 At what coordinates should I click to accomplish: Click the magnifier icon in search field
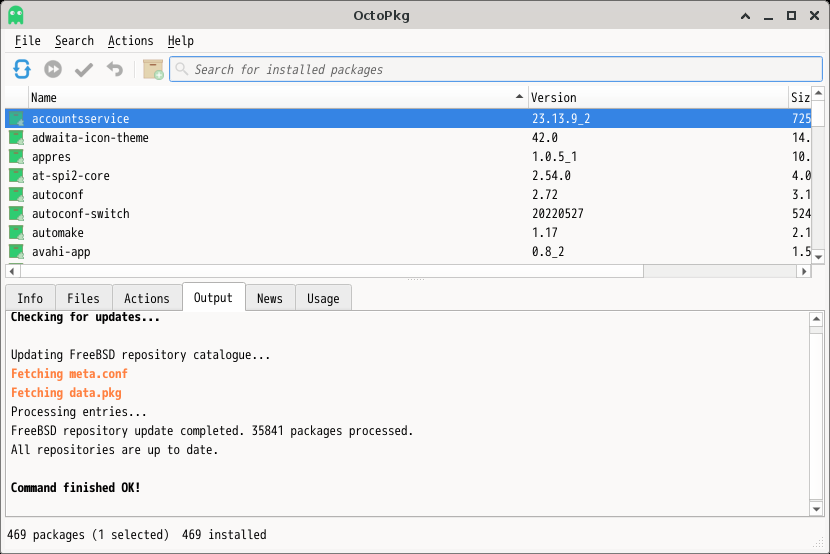coord(182,69)
